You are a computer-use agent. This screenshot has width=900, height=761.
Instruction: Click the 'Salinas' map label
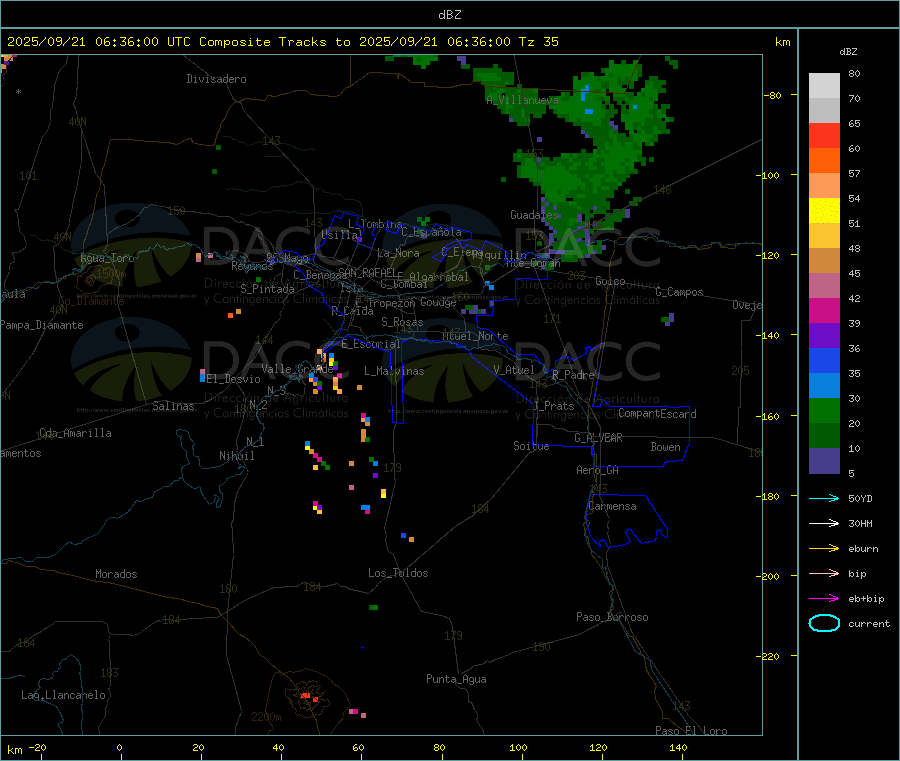tap(173, 406)
